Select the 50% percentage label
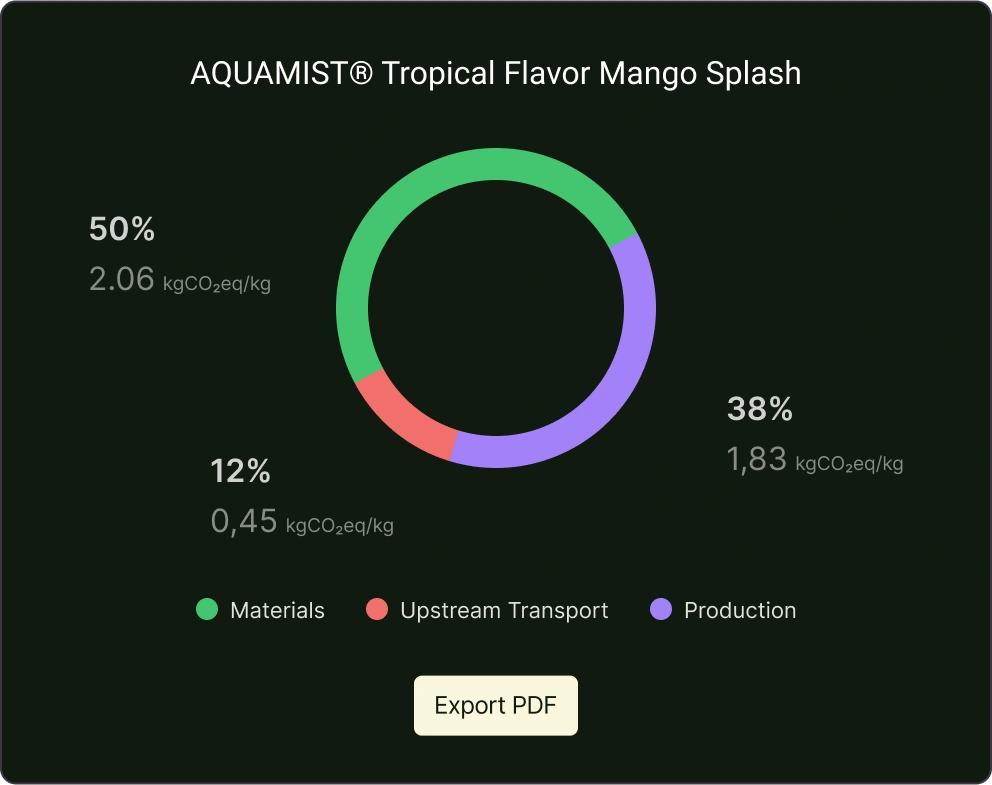 (121, 229)
